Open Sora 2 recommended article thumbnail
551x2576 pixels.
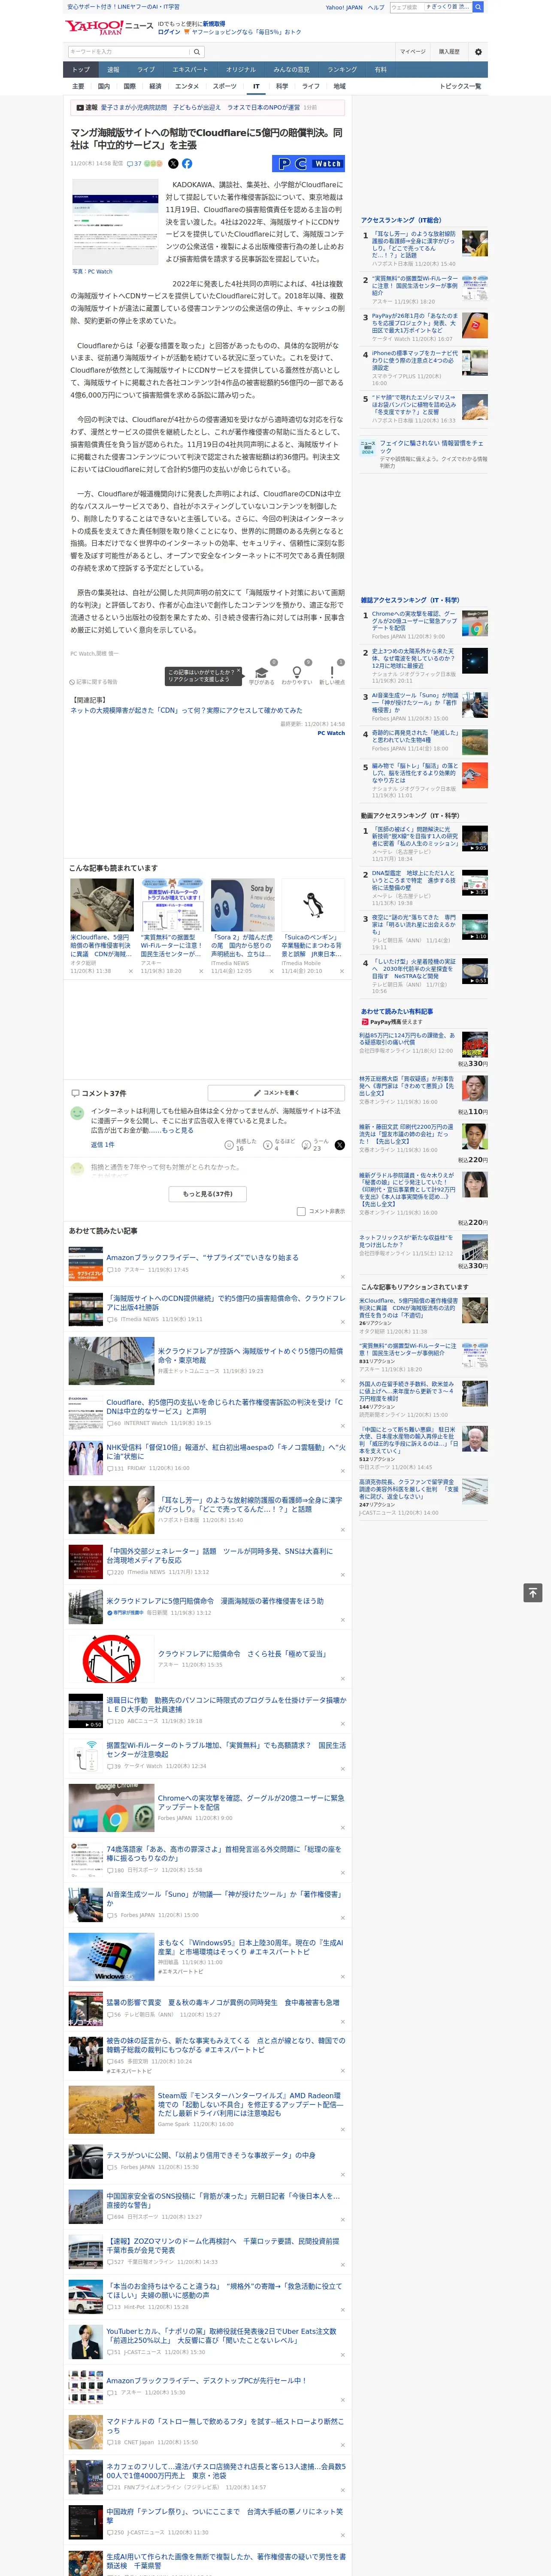tap(242, 906)
